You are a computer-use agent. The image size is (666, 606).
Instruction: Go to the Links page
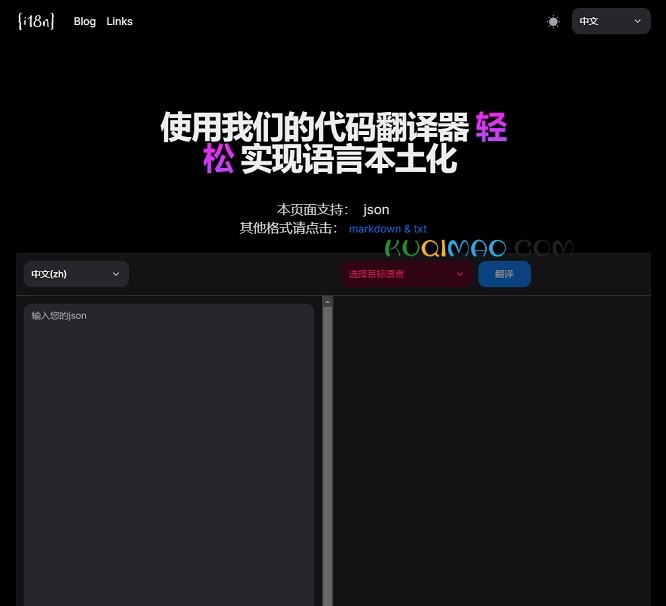tap(119, 21)
